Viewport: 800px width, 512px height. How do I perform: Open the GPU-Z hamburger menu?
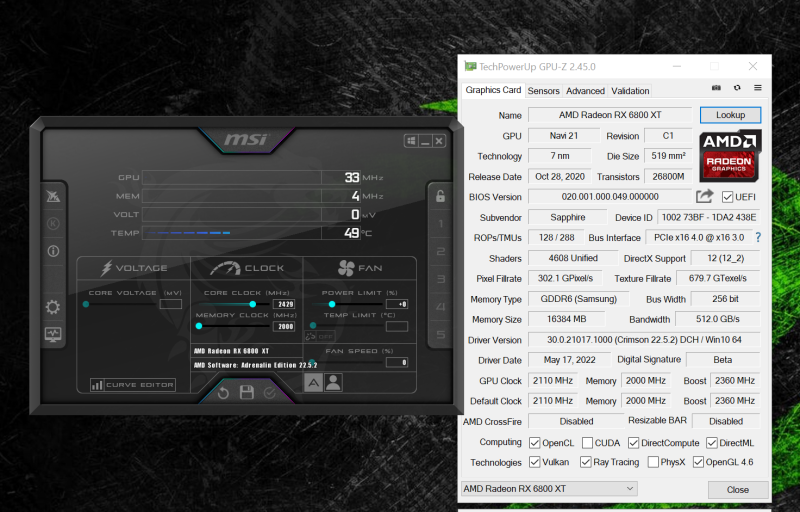click(x=757, y=89)
